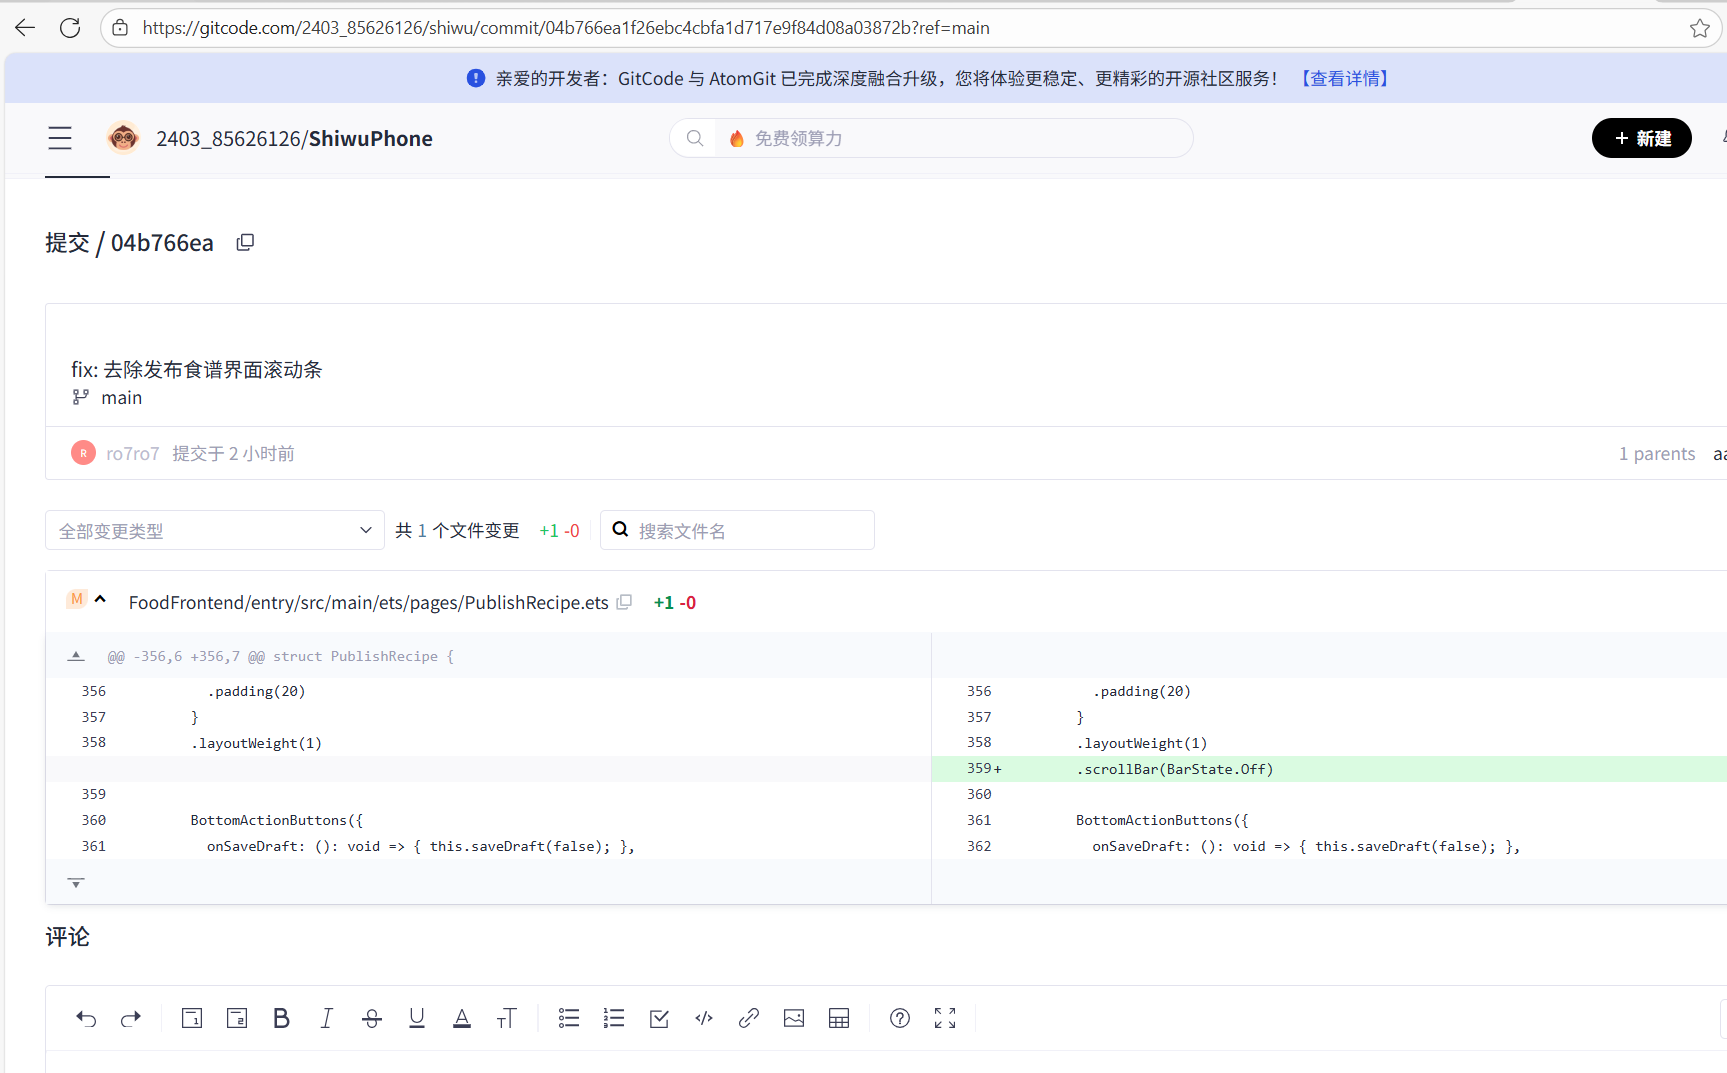This screenshot has height=1073, width=1727.
Task: Undo in the comment editor
Action: pyautogui.click(x=86, y=1018)
